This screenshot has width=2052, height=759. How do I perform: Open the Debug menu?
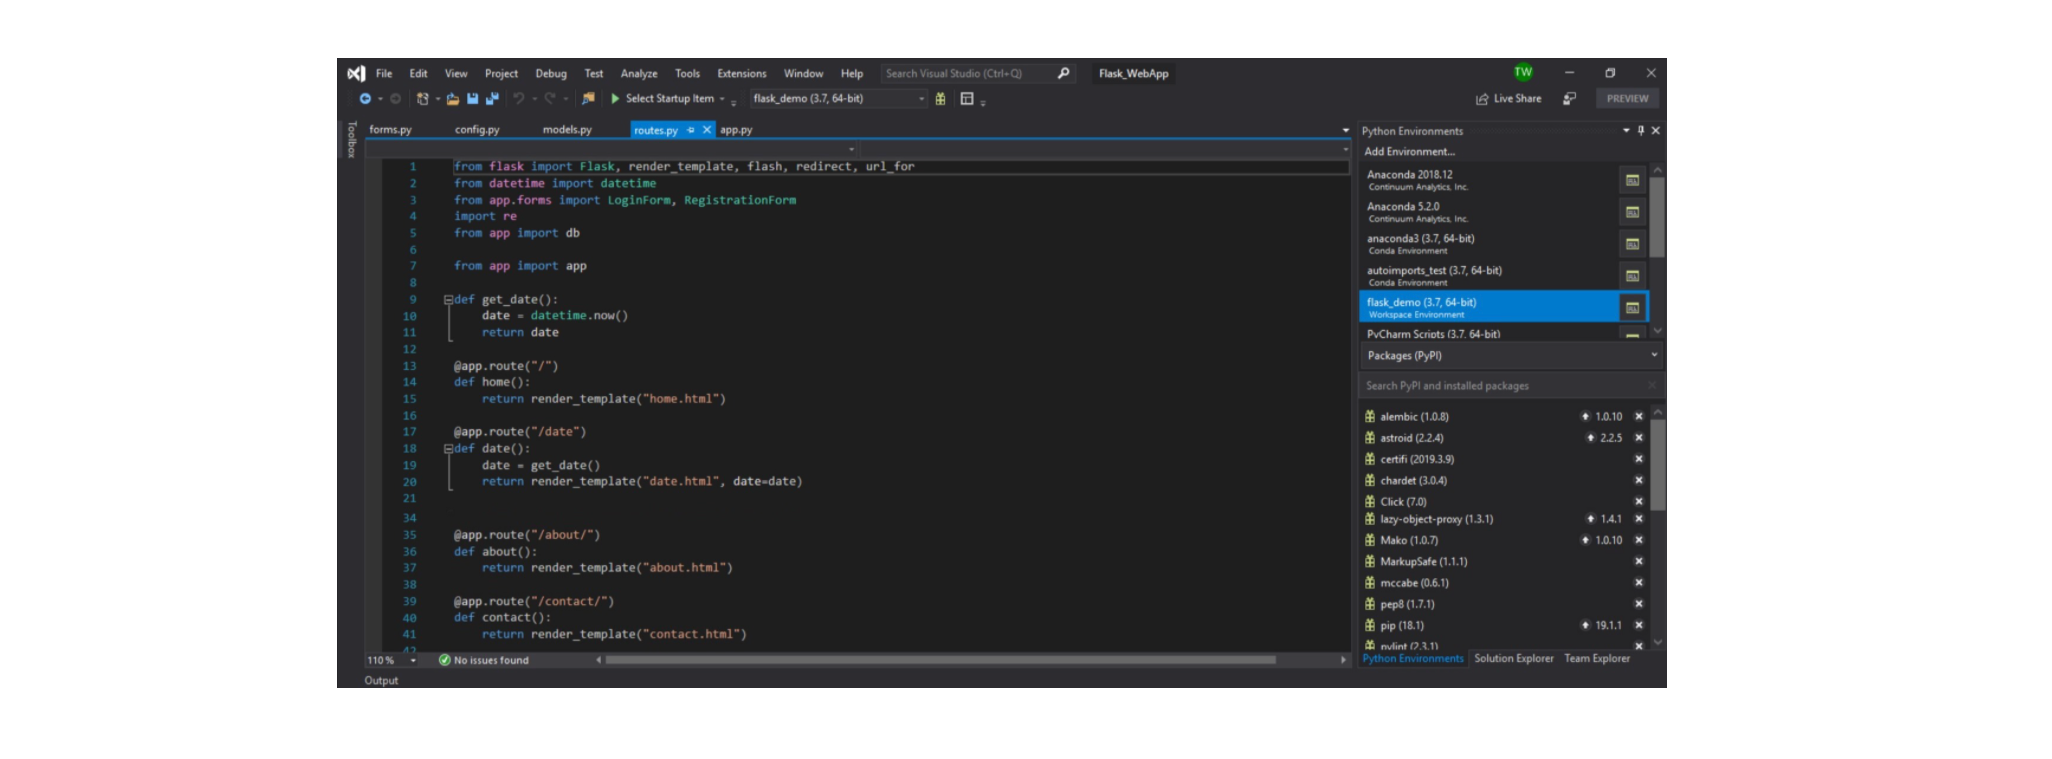pos(550,74)
